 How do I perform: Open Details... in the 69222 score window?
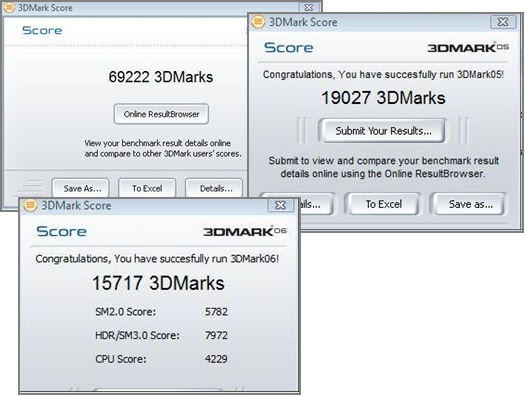(214, 188)
